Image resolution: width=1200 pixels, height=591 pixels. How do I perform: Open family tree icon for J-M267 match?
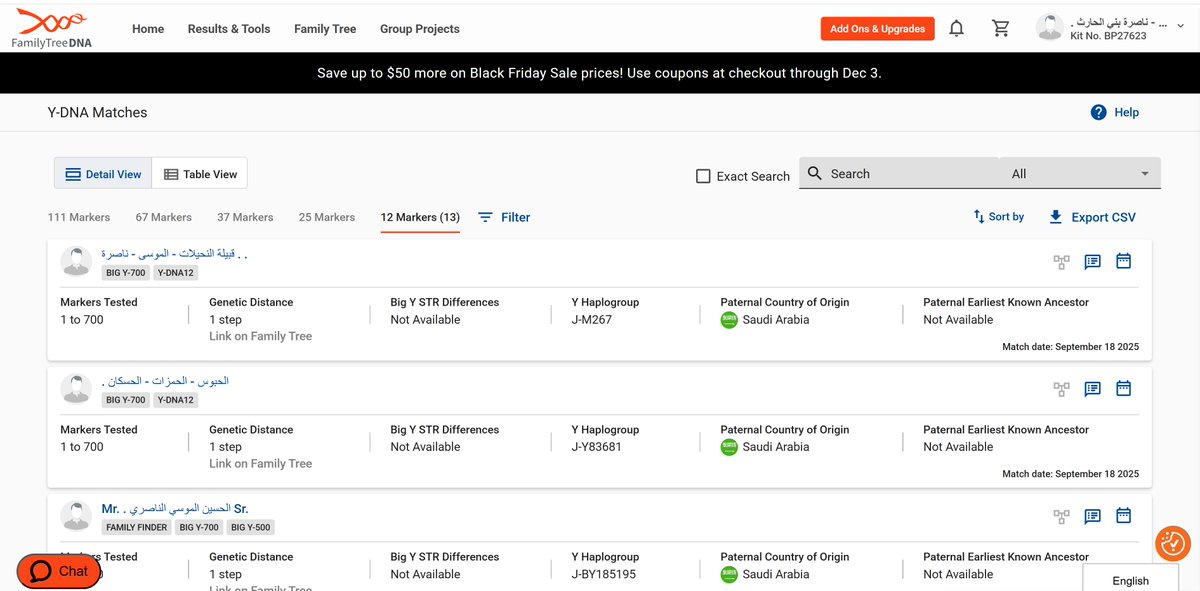[x=1061, y=262]
